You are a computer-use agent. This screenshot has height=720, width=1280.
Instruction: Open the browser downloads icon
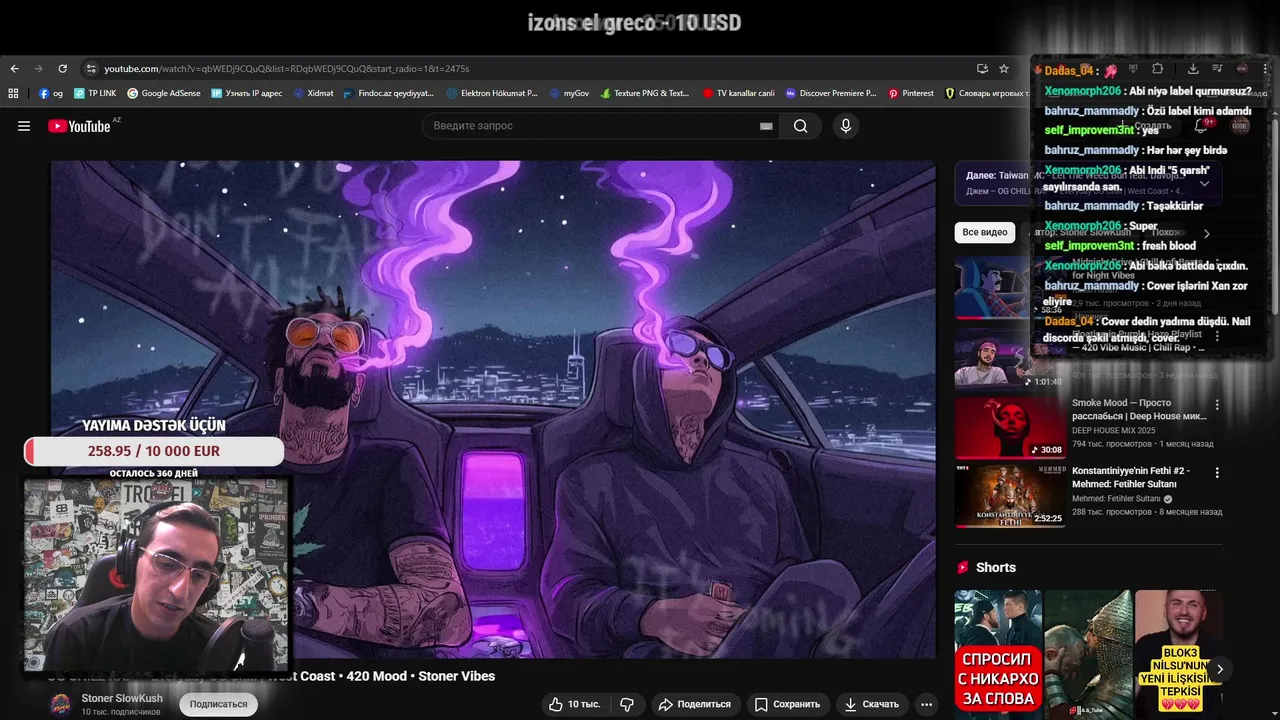coord(1193,68)
